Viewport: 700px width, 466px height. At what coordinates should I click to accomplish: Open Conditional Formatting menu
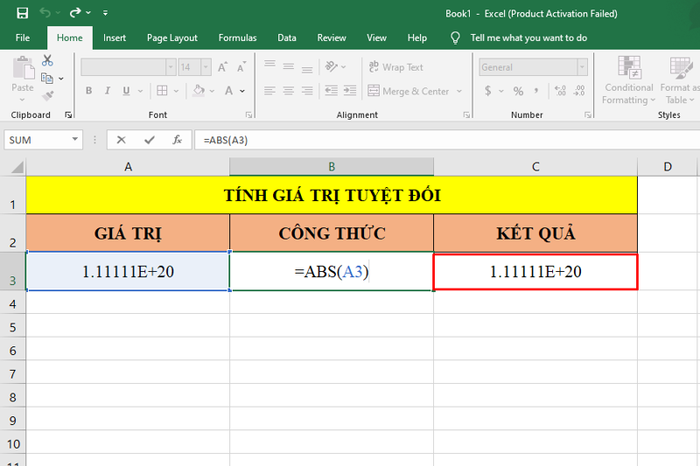[629, 80]
